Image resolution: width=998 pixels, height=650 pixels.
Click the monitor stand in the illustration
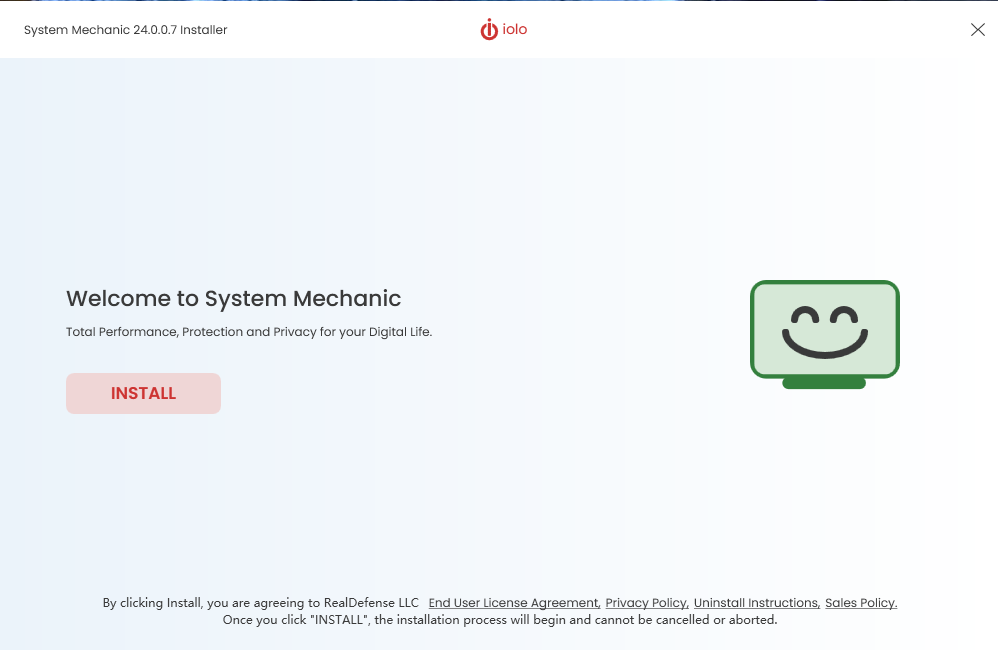[824, 383]
